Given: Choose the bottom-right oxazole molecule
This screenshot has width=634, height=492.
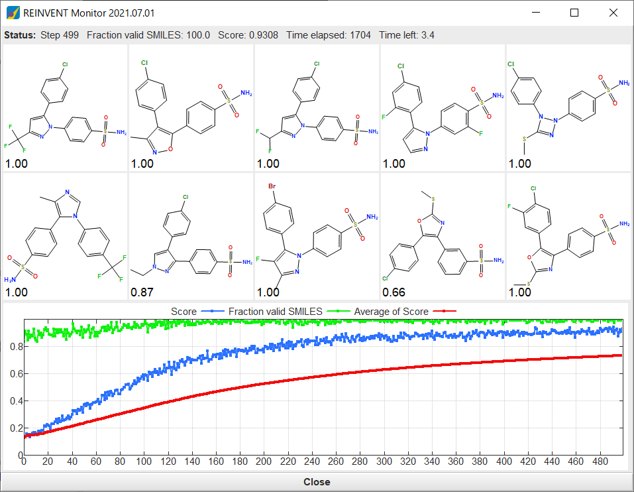Looking at the screenshot, I should [568, 236].
